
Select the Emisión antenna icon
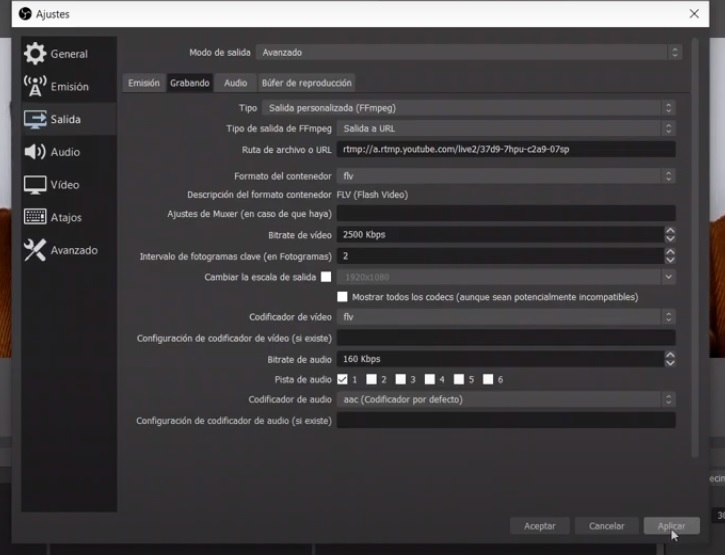(x=35, y=87)
